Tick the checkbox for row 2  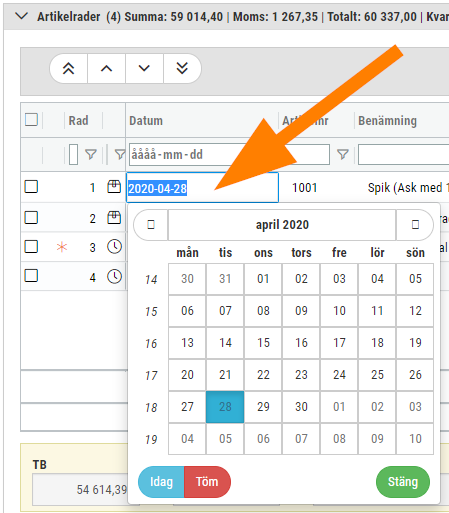pos(31,218)
